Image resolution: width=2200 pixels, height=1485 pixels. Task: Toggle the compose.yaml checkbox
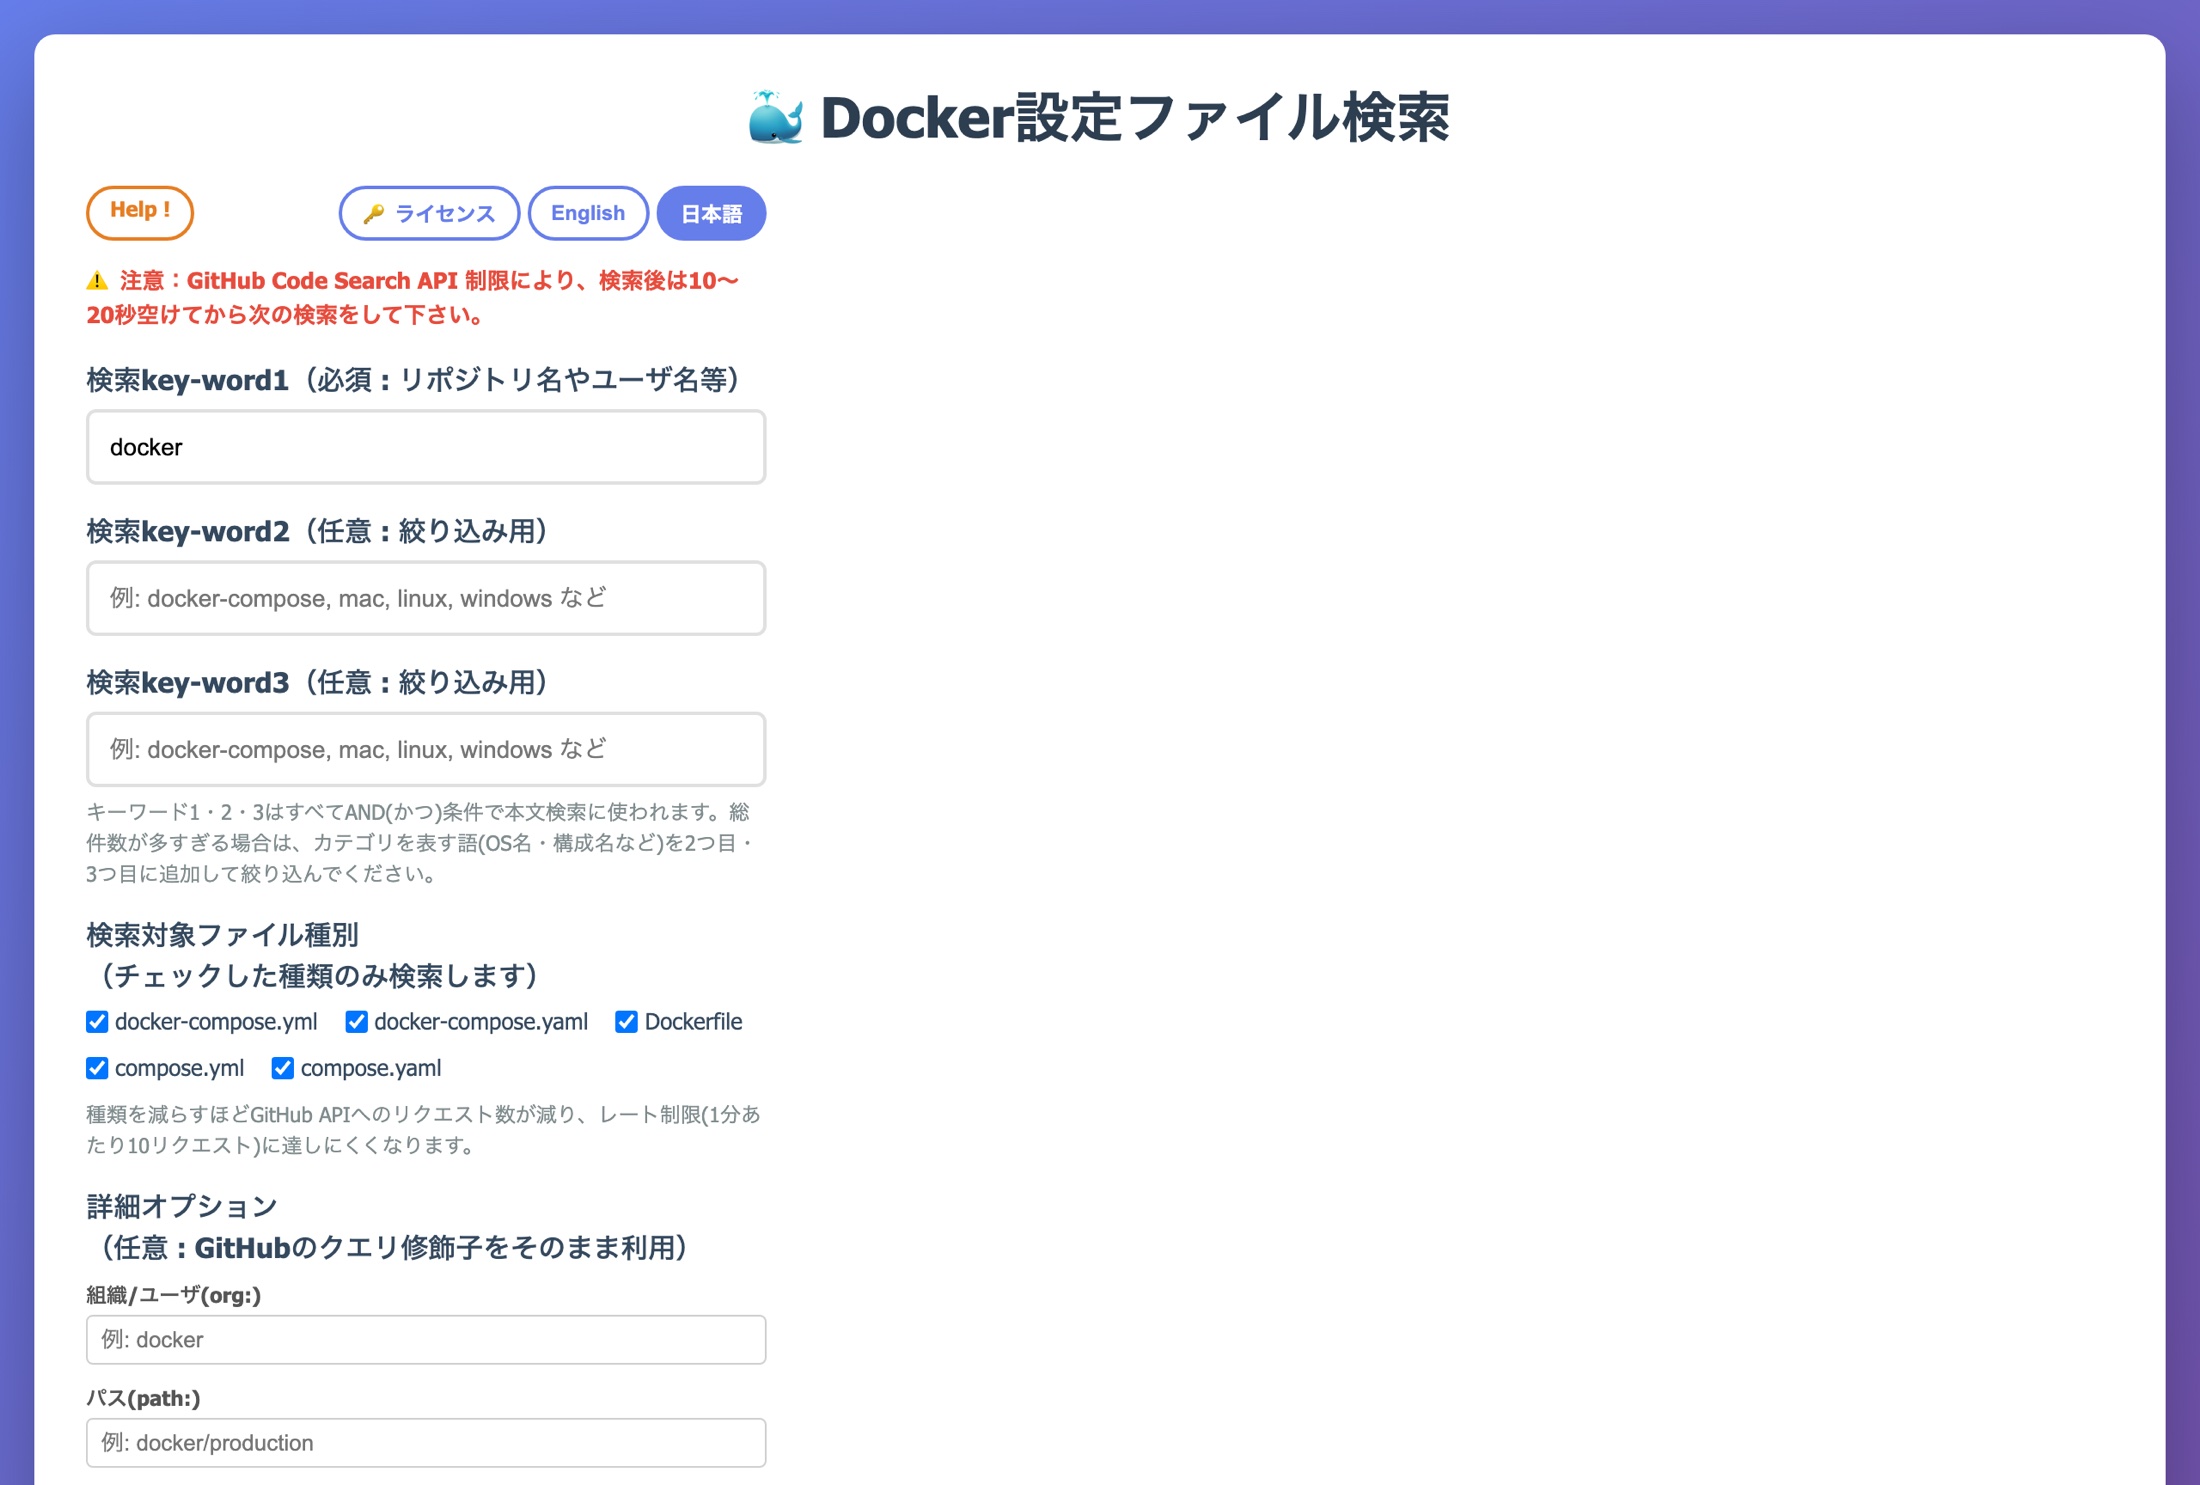click(x=283, y=1067)
